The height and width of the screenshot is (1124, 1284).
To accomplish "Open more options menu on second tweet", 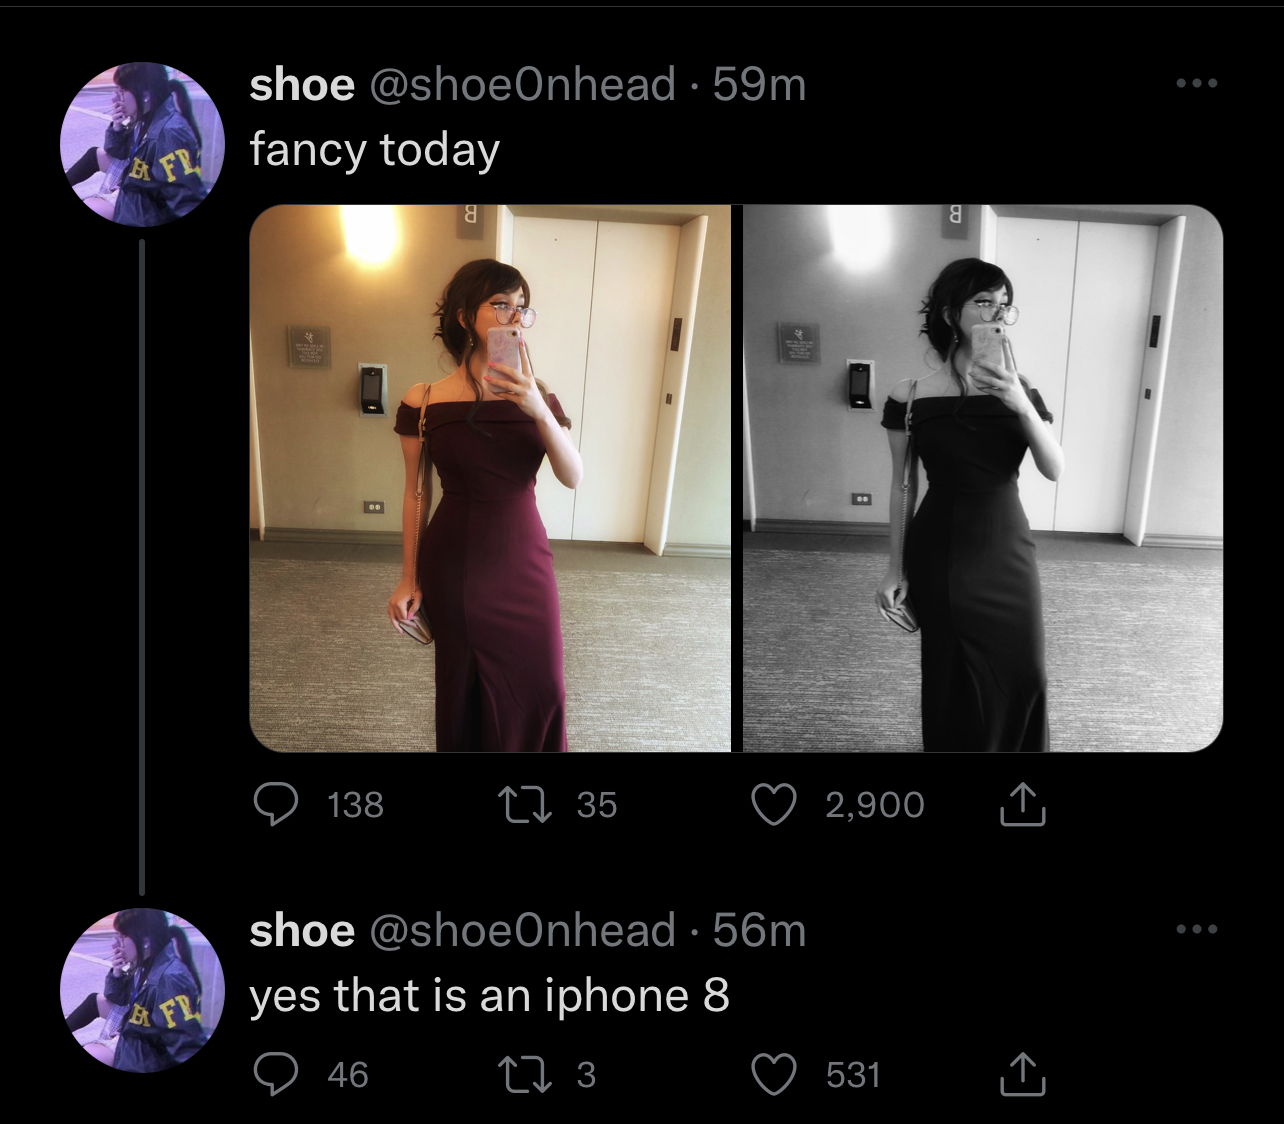I will click(x=1197, y=929).
